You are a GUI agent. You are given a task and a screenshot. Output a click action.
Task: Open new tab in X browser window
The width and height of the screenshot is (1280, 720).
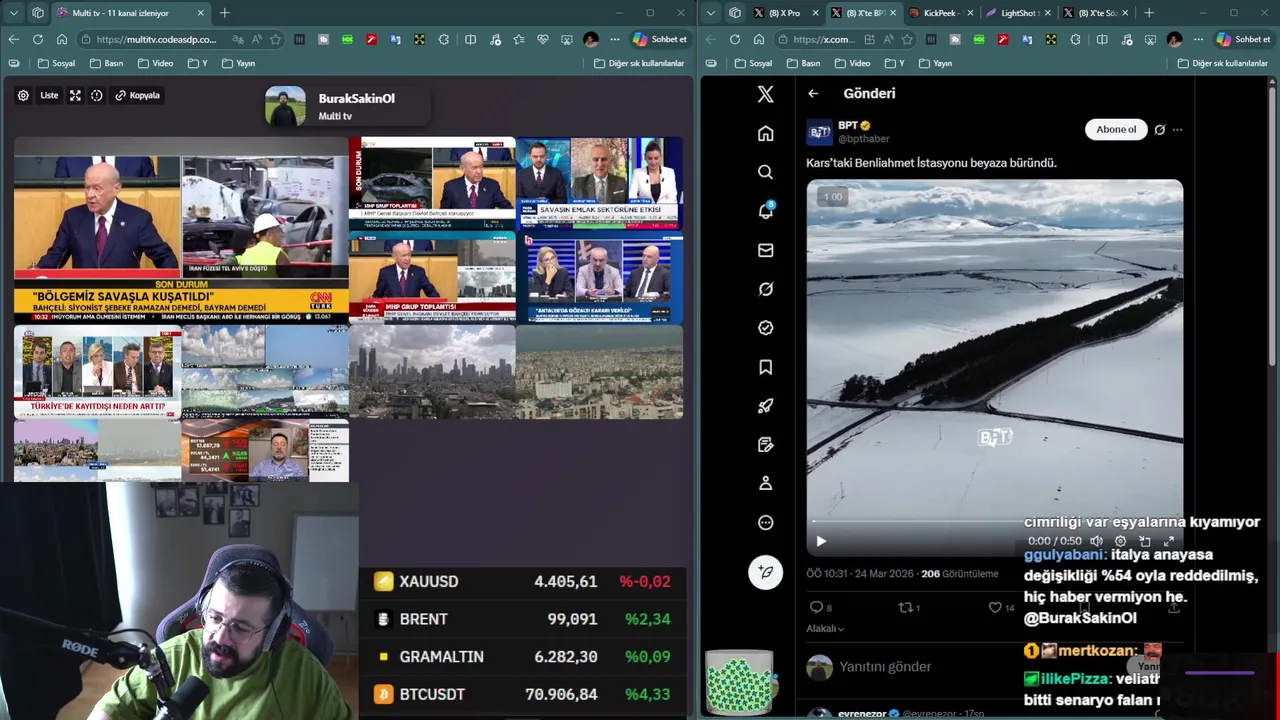pos(1148,13)
